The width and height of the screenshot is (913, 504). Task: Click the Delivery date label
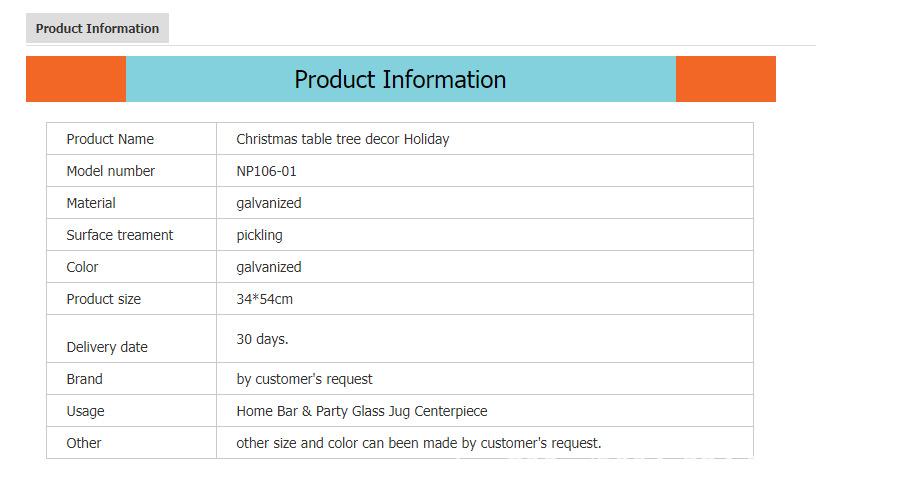107,347
